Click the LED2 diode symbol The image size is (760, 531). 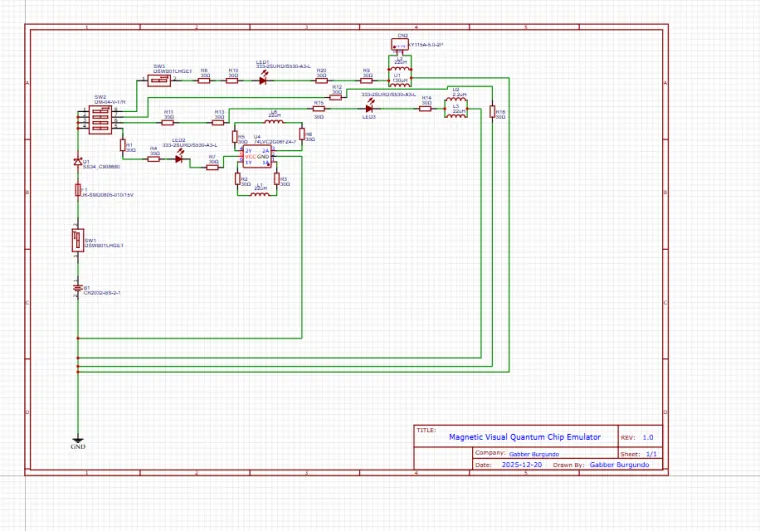179,159
